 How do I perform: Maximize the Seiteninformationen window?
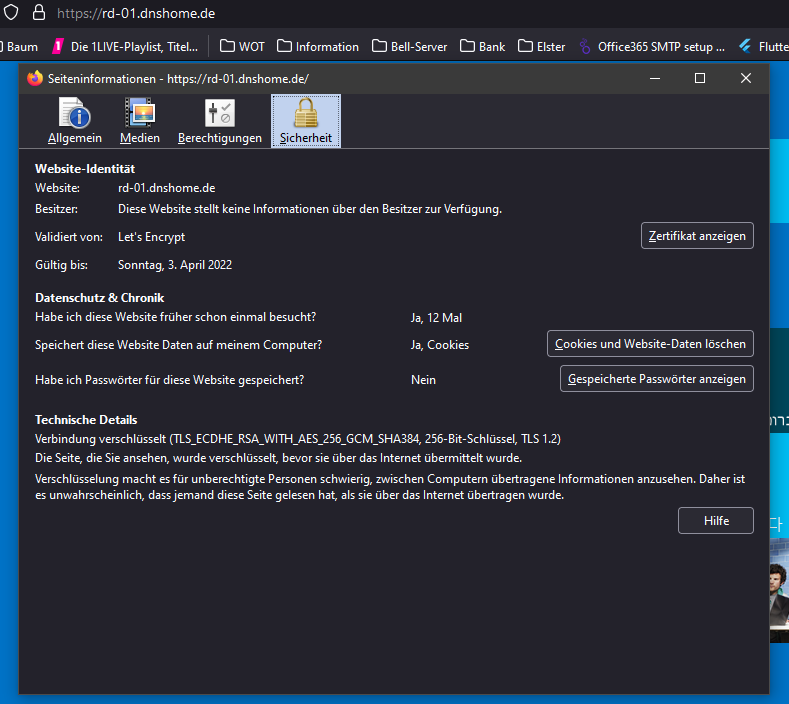point(700,78)
